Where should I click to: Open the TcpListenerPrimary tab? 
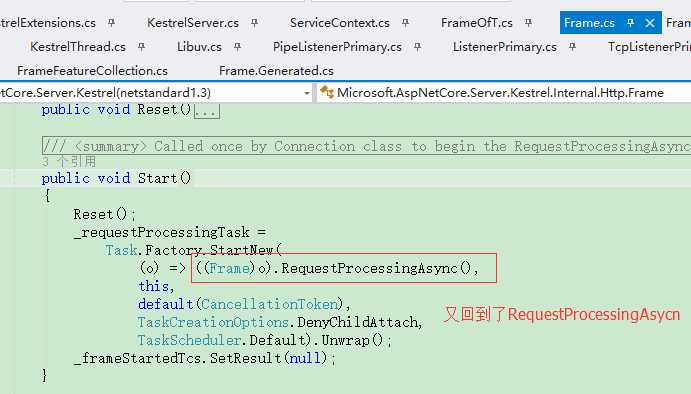tap(649, 47)
